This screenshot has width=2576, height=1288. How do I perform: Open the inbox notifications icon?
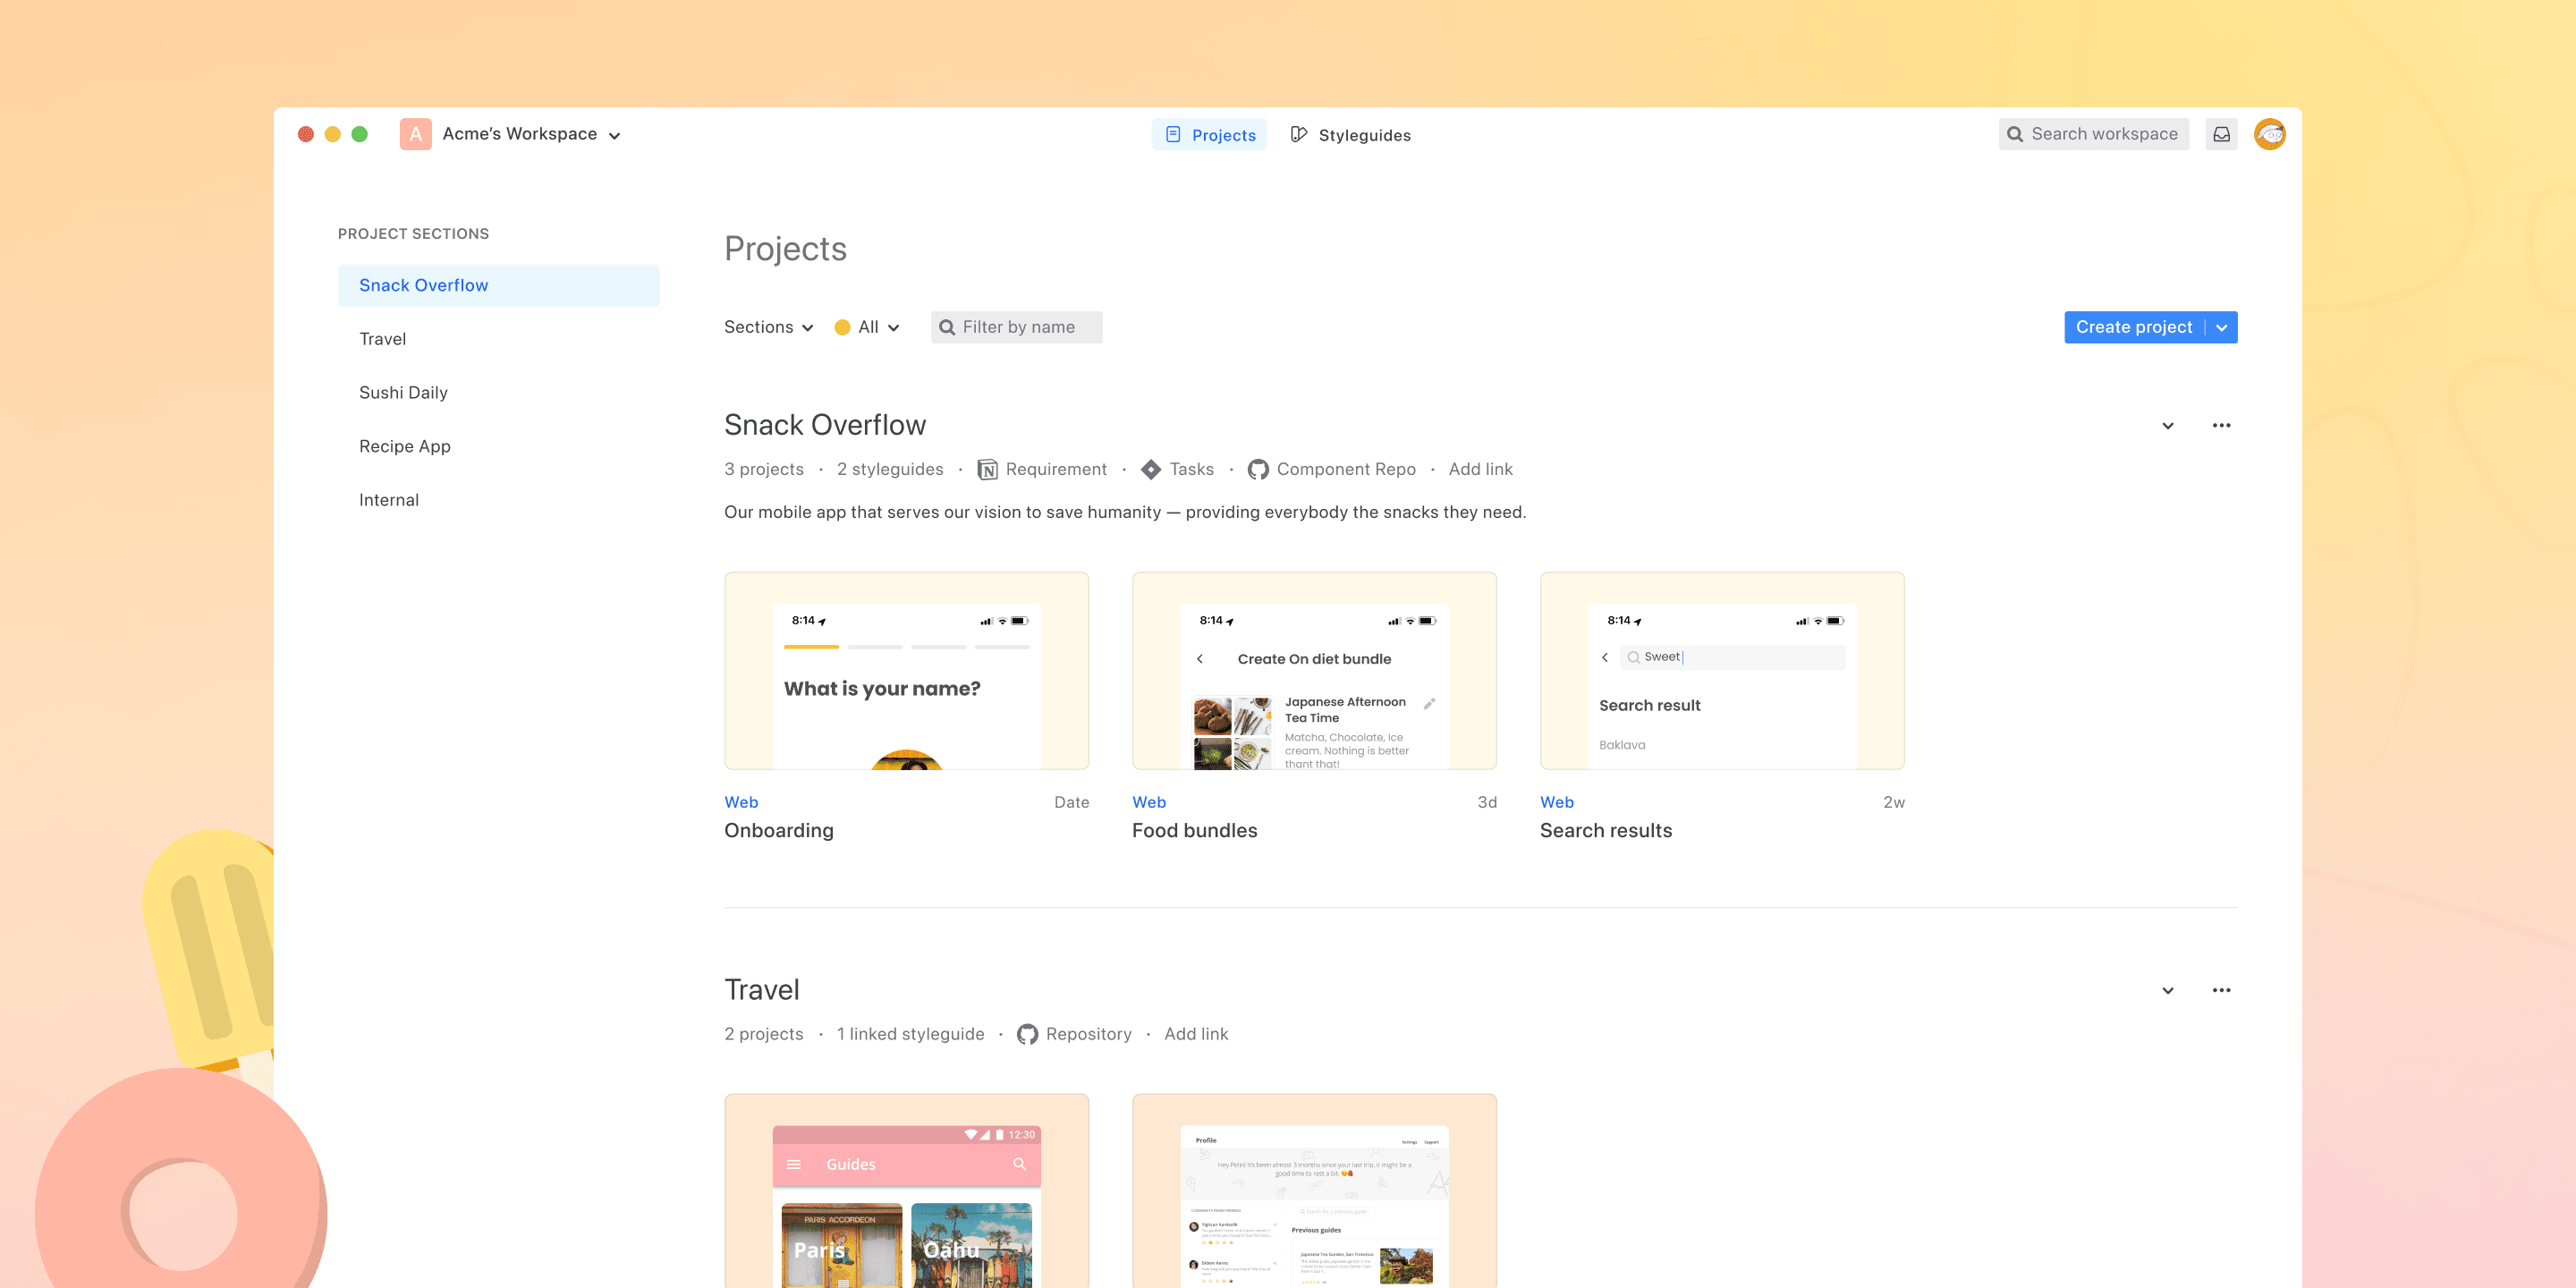[x=2221, y=134]
